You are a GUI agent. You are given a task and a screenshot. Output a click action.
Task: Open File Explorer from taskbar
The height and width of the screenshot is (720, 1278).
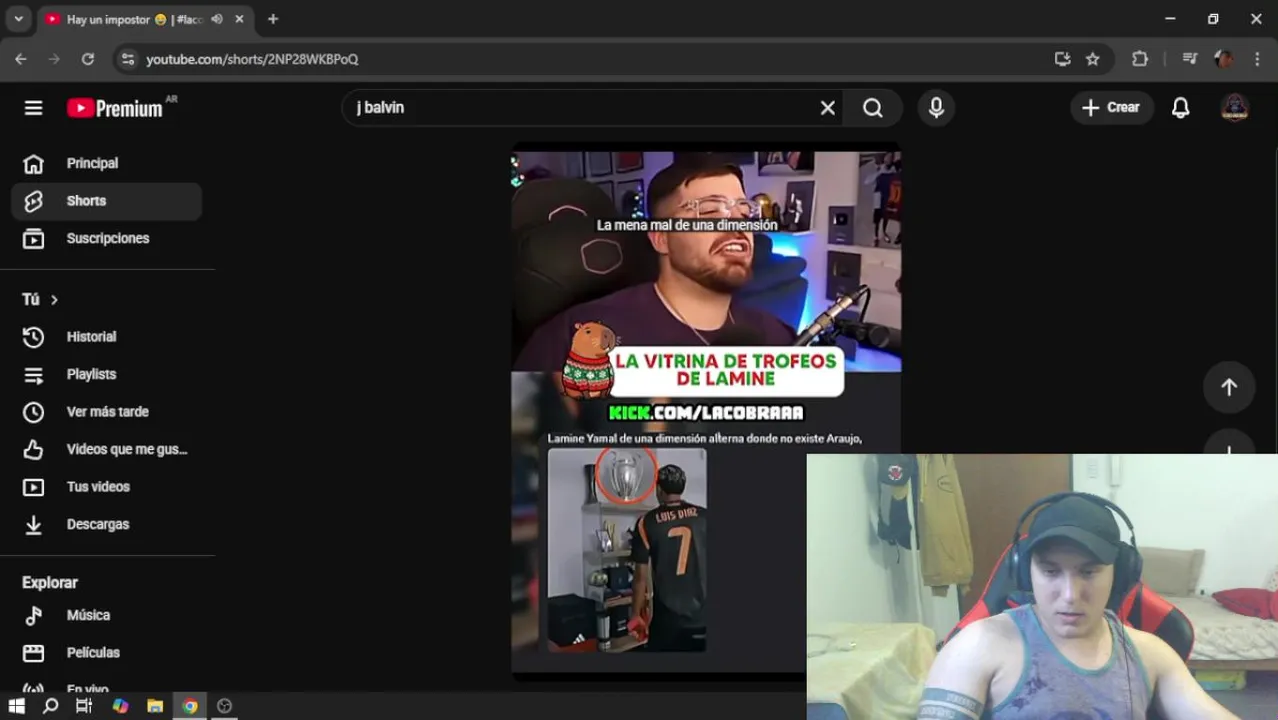pyautogui.click(x=155, y=706)
